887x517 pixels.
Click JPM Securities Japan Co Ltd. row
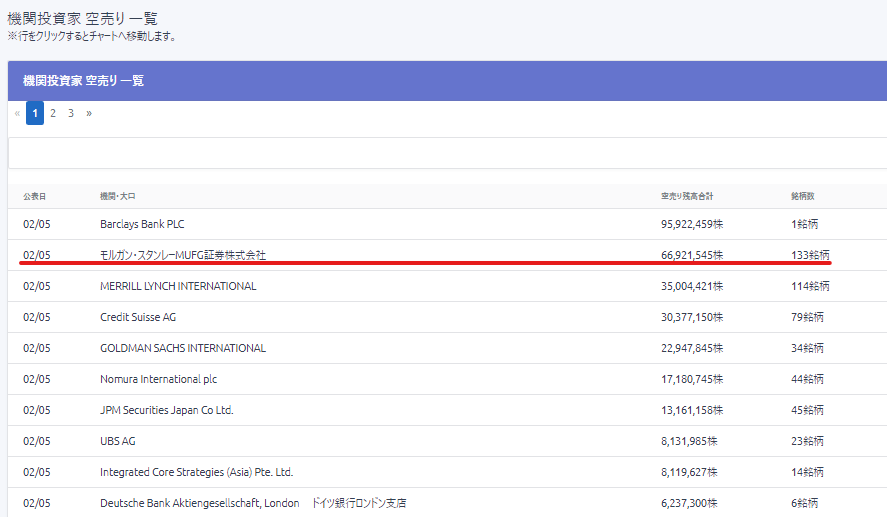pos(167,410)
